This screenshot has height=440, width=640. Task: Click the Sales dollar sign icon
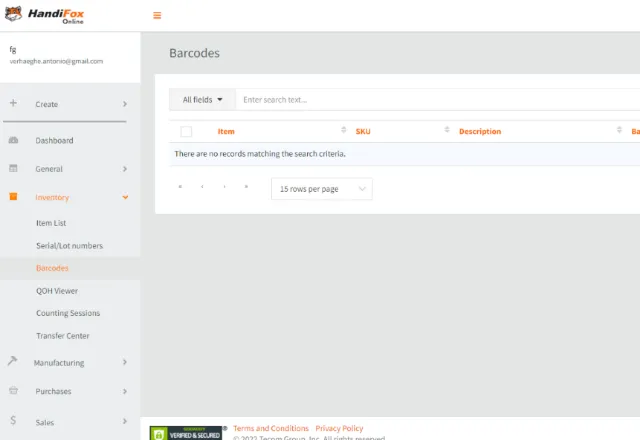coord(13,420)
